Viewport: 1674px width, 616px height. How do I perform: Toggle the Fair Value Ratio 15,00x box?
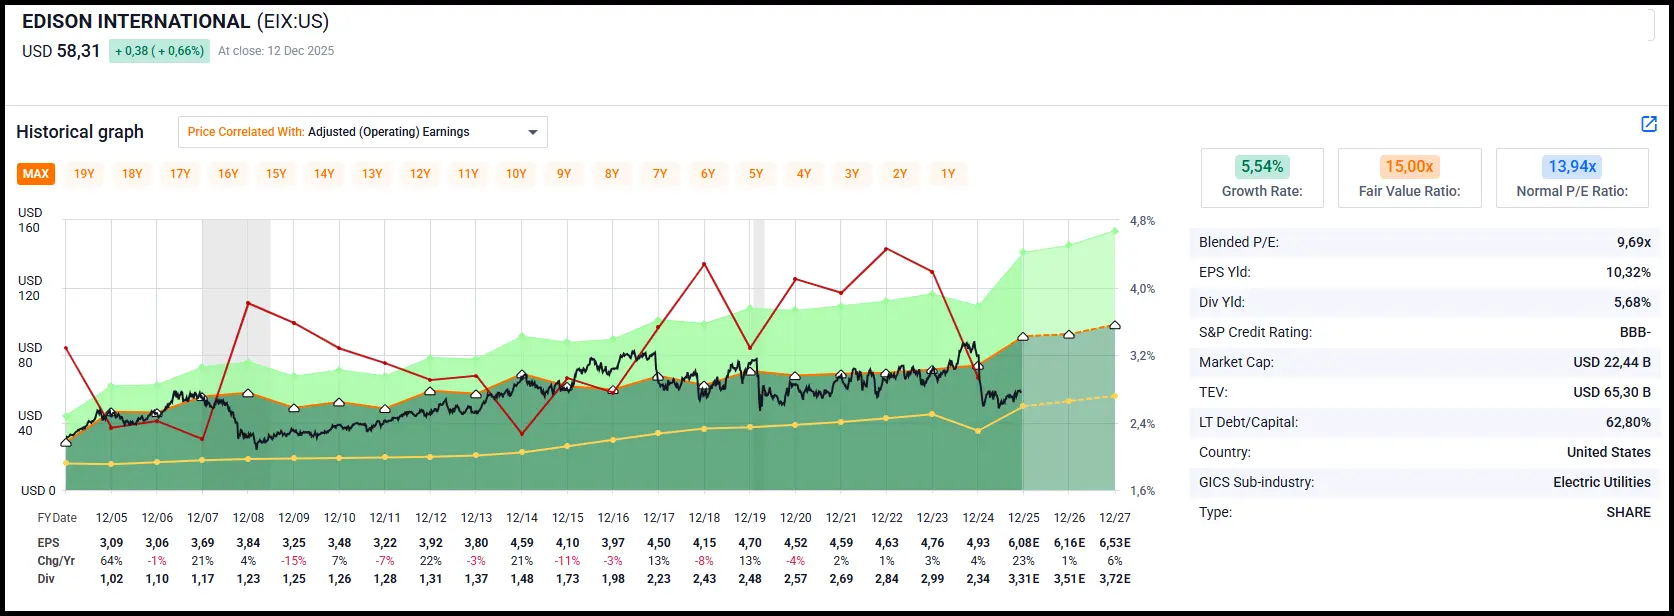coord(1409,178)
